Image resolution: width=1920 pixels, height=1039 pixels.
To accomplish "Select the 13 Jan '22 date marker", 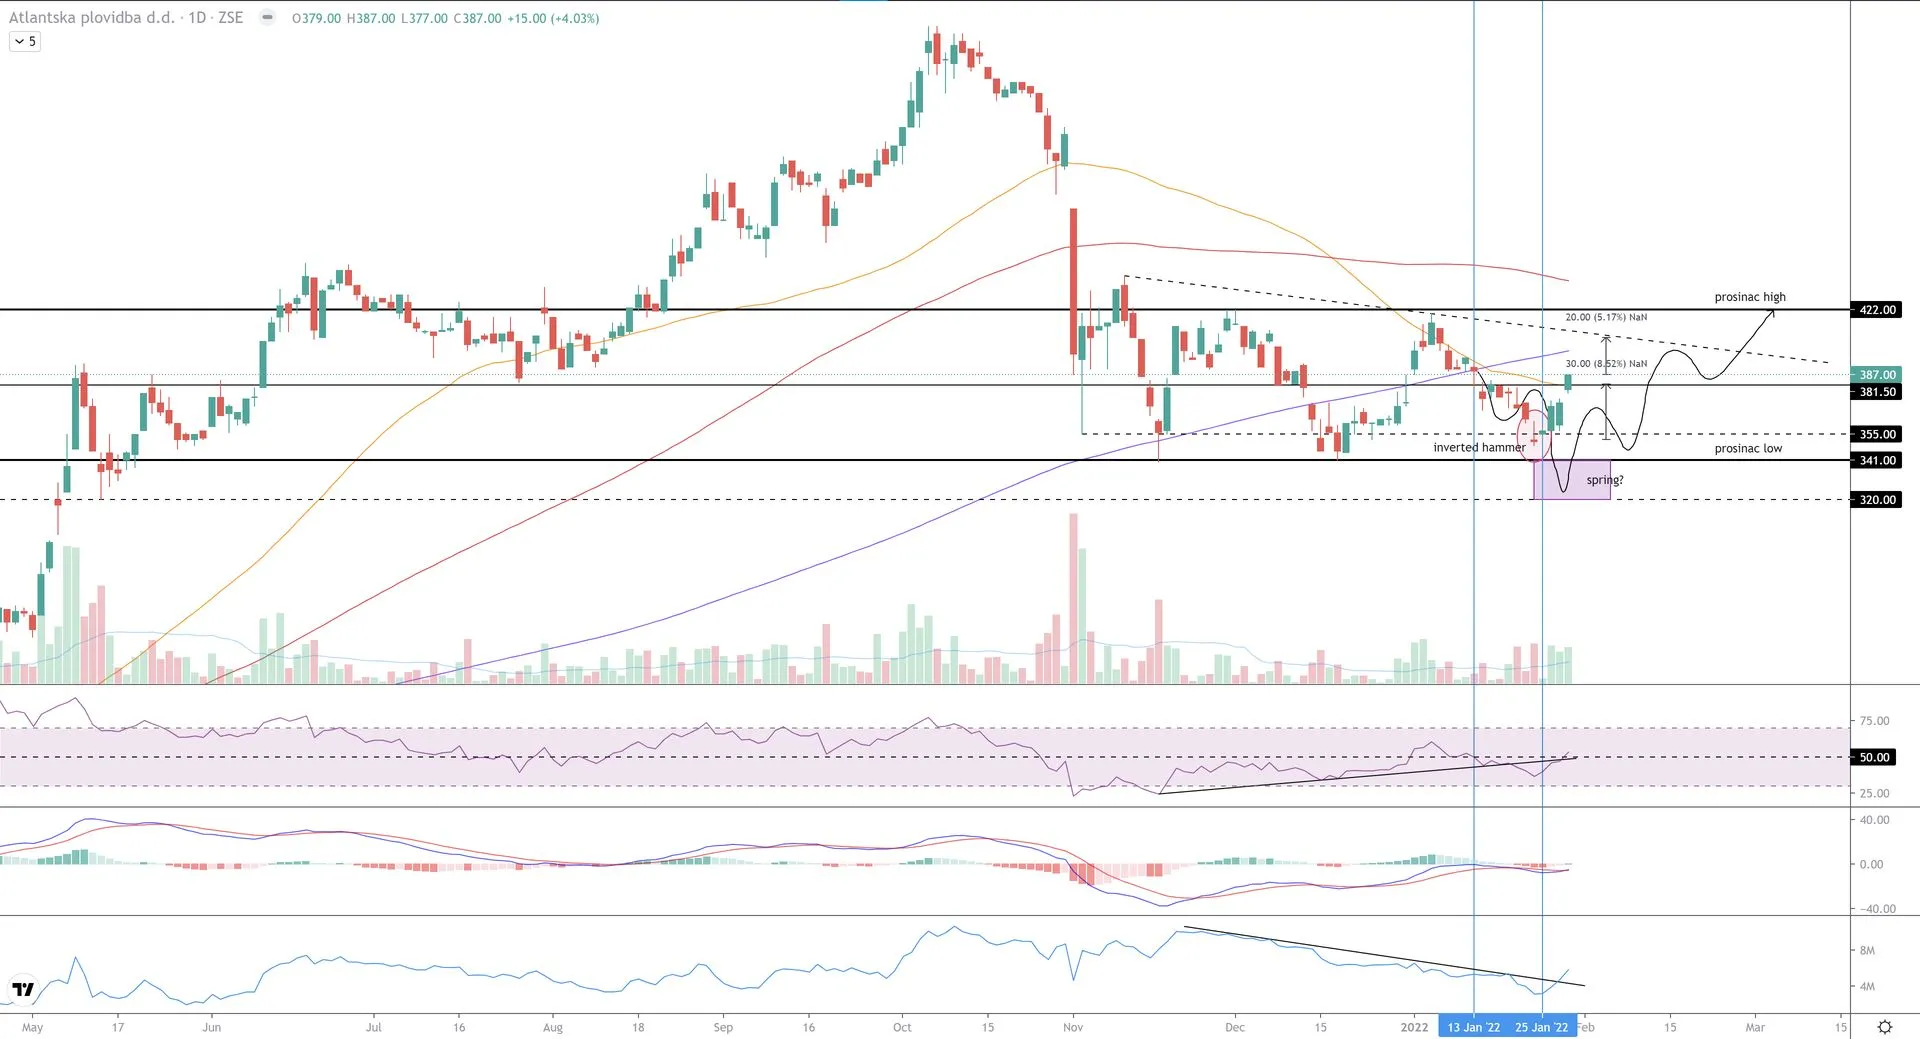I will [x=1473, y=1027].
